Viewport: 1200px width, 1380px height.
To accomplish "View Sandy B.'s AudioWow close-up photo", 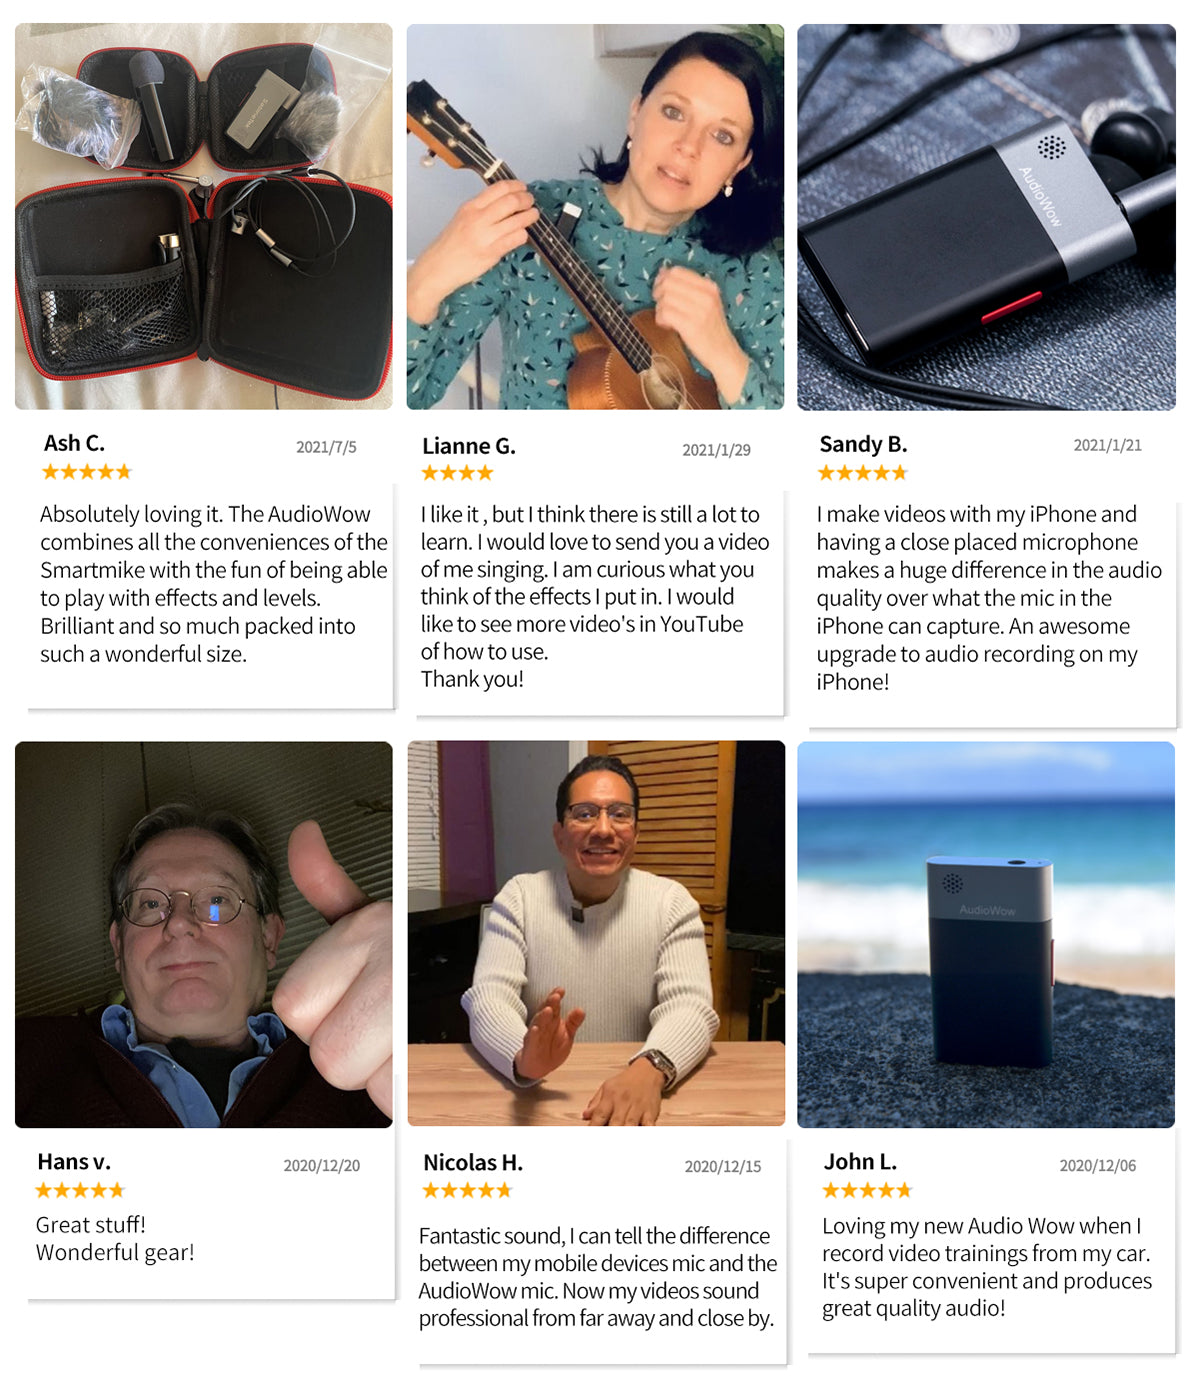I will [x=986, y=217].
